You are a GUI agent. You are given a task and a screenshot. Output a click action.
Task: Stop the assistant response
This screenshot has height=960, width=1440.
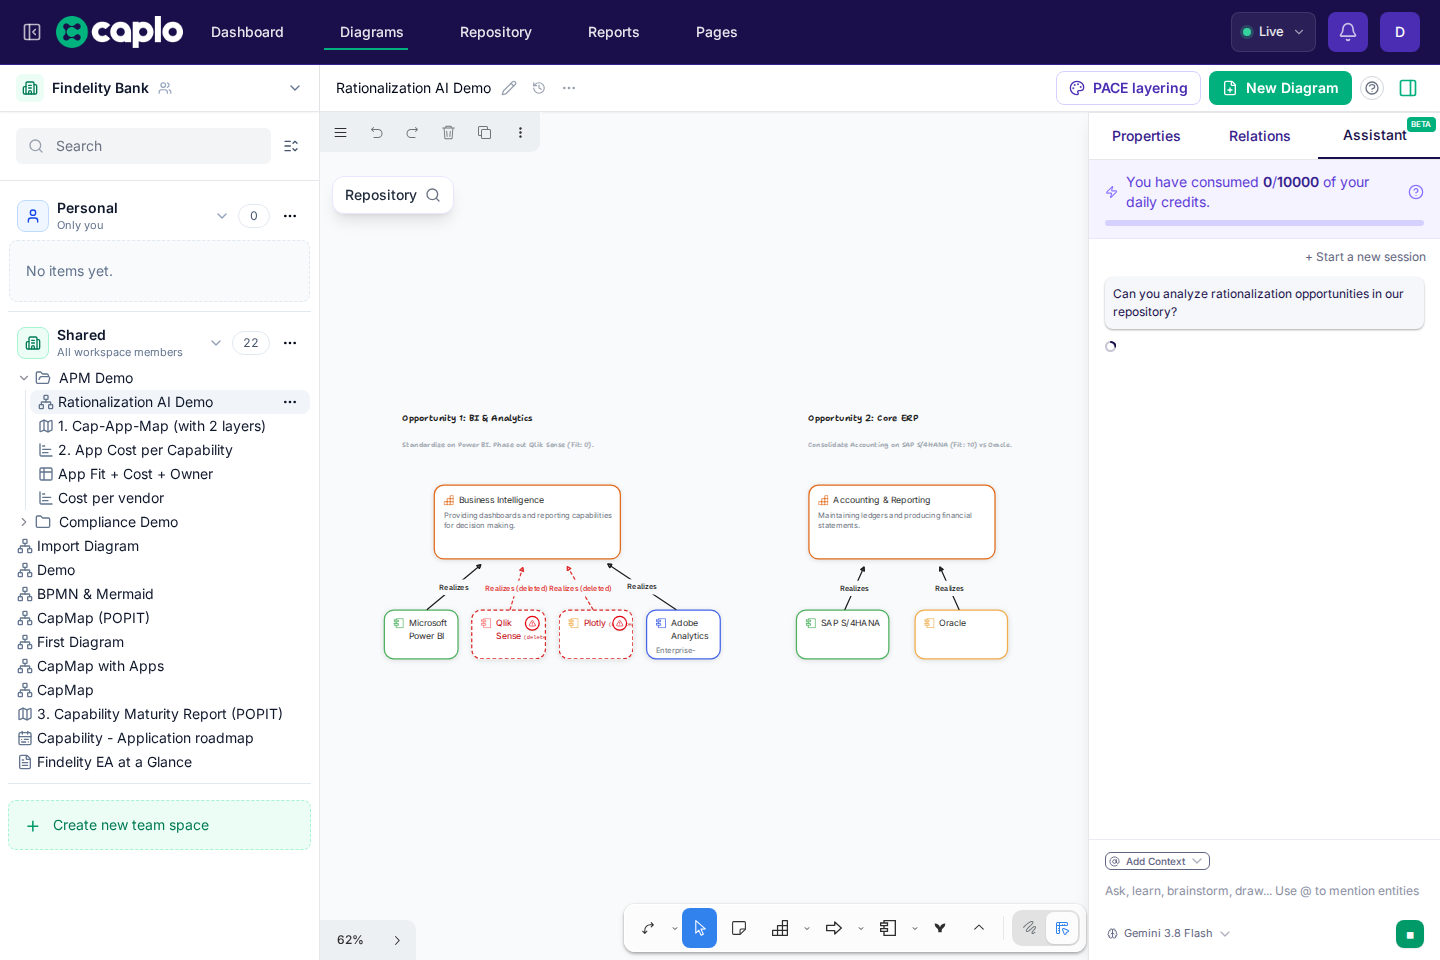click(x=1410, y=934)
